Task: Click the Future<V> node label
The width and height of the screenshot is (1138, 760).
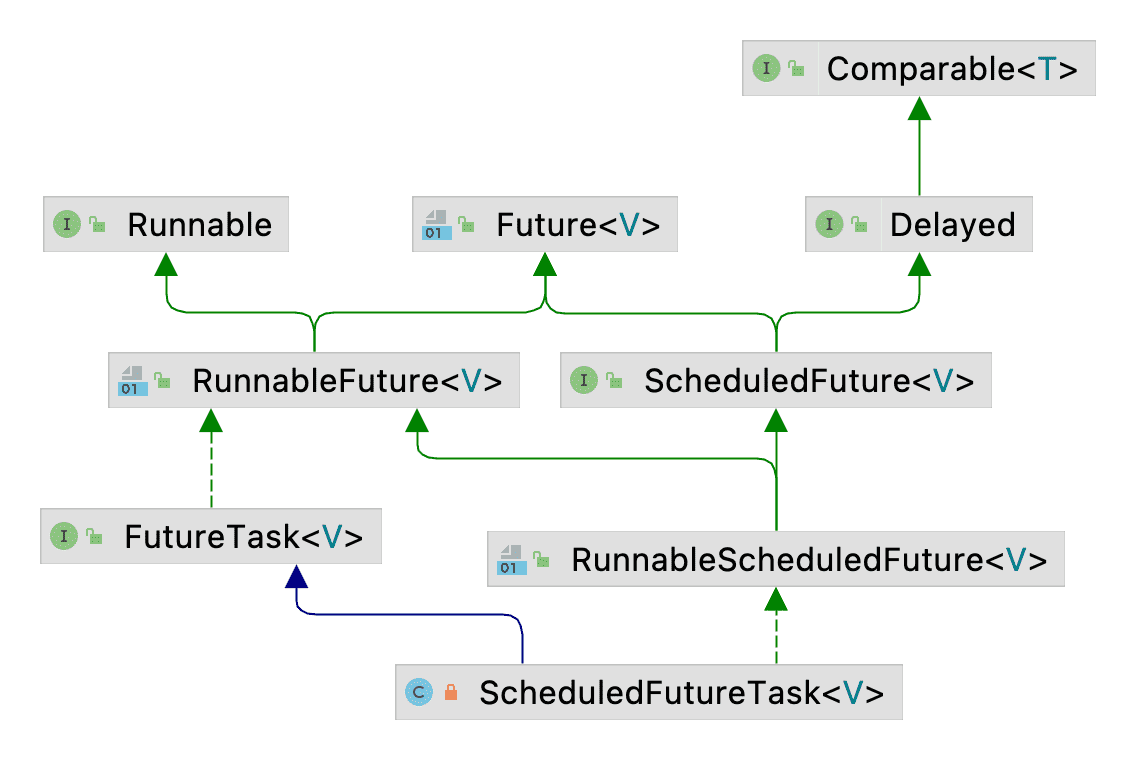Action: tap(578, 224)
